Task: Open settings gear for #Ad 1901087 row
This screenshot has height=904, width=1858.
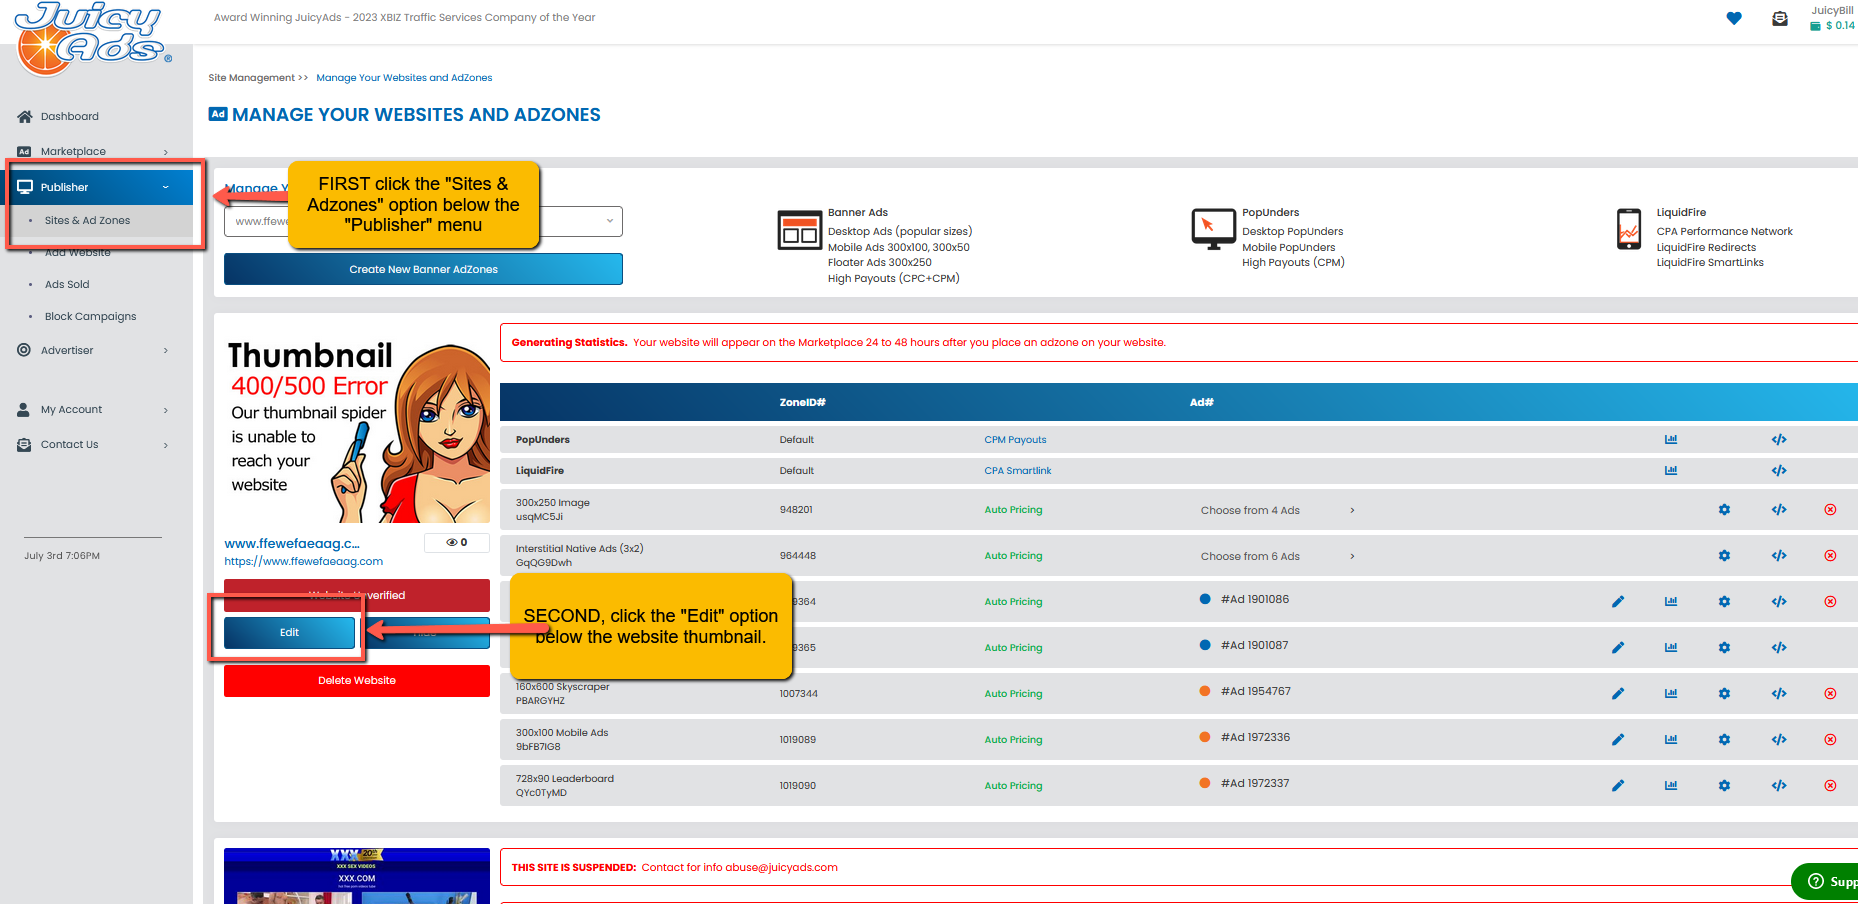Action: point(1724,648)
